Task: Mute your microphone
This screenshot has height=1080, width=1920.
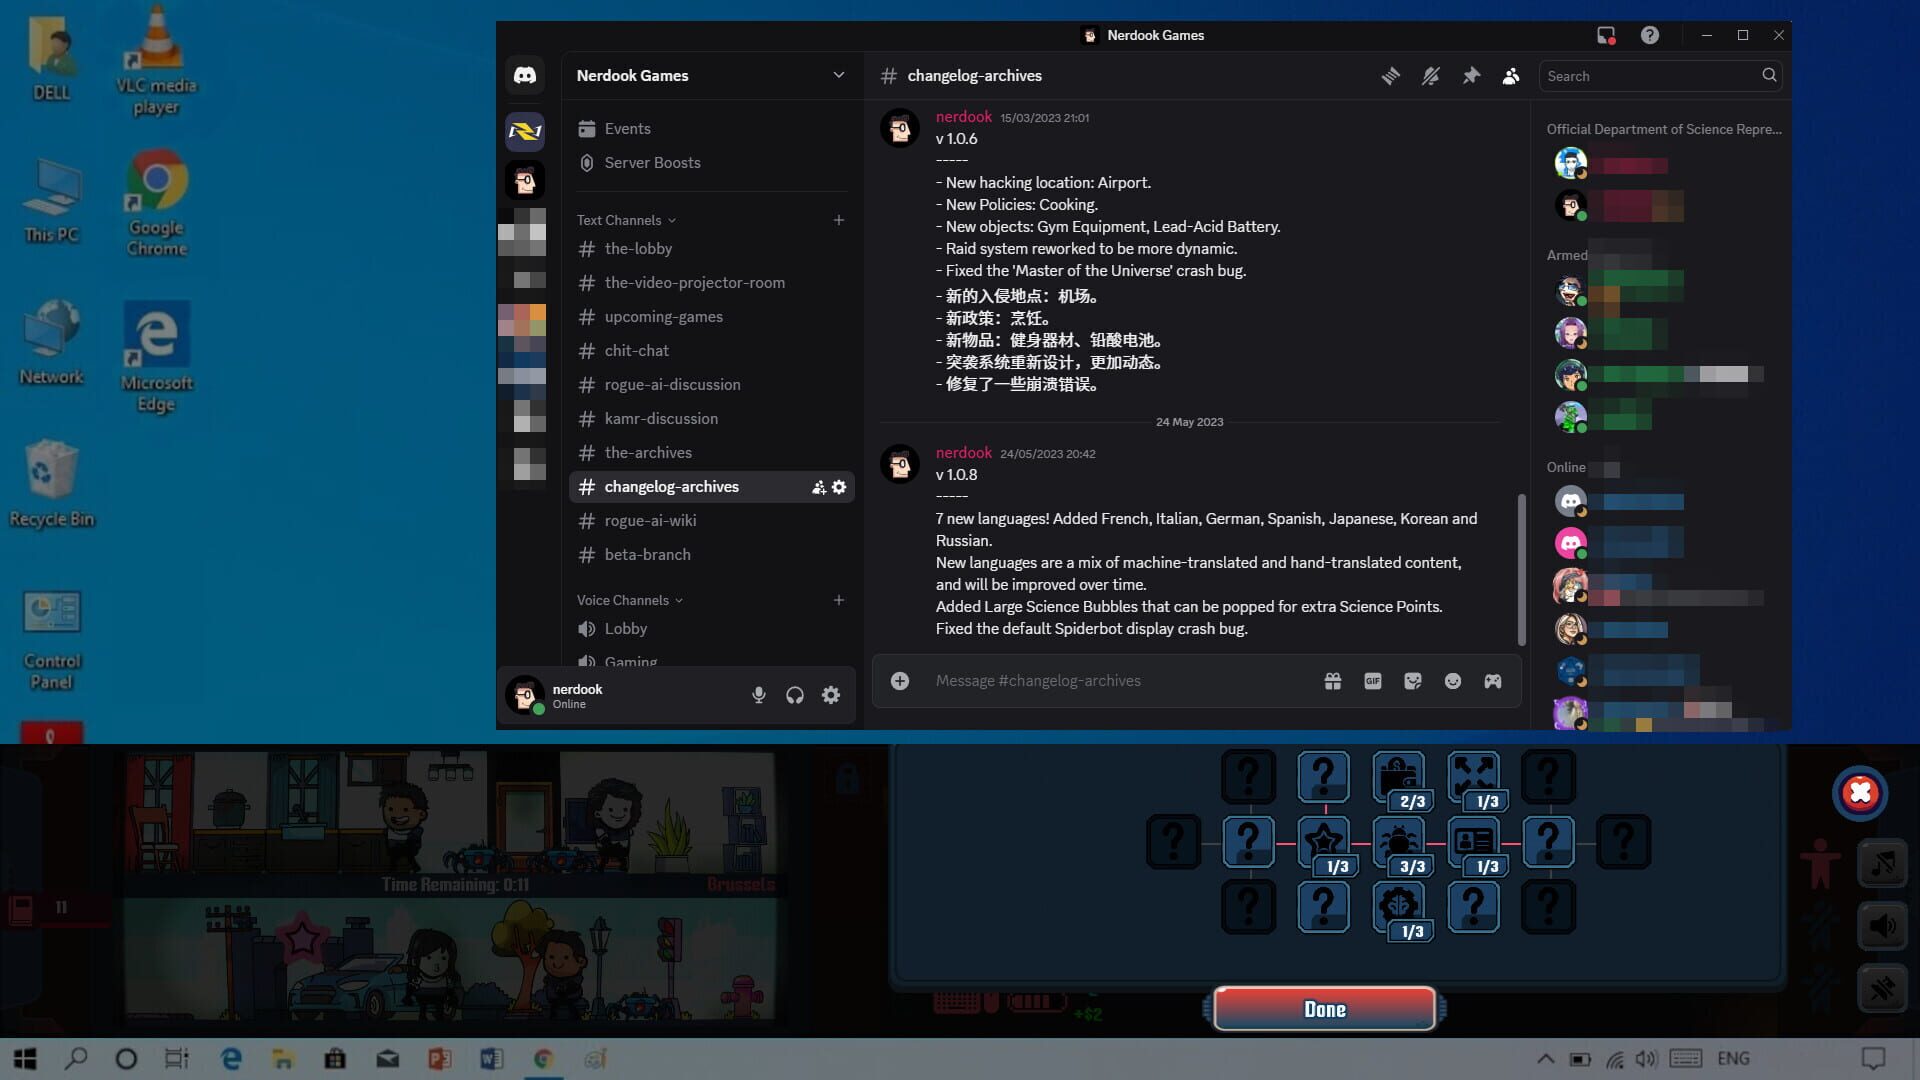Action: pos(759,694)
